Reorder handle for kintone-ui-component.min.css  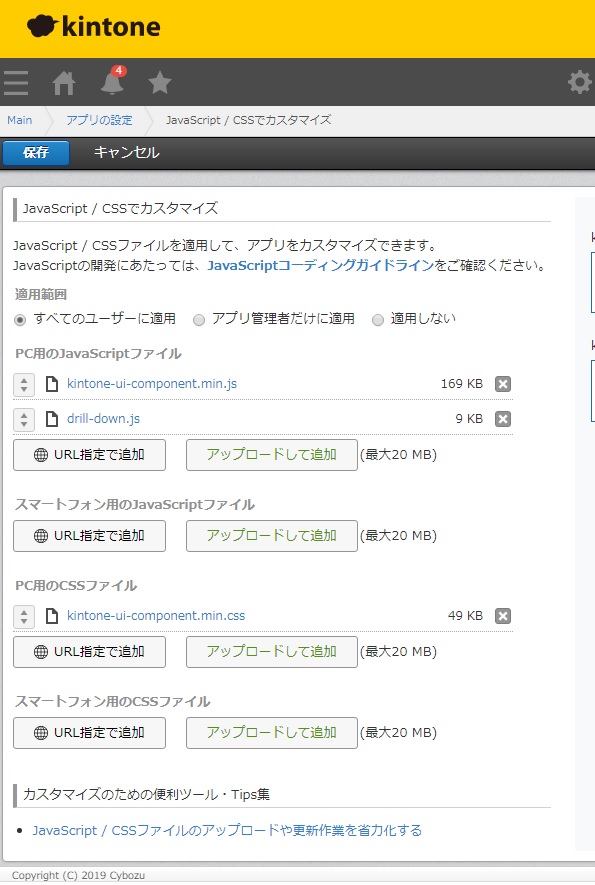[24, 616]
